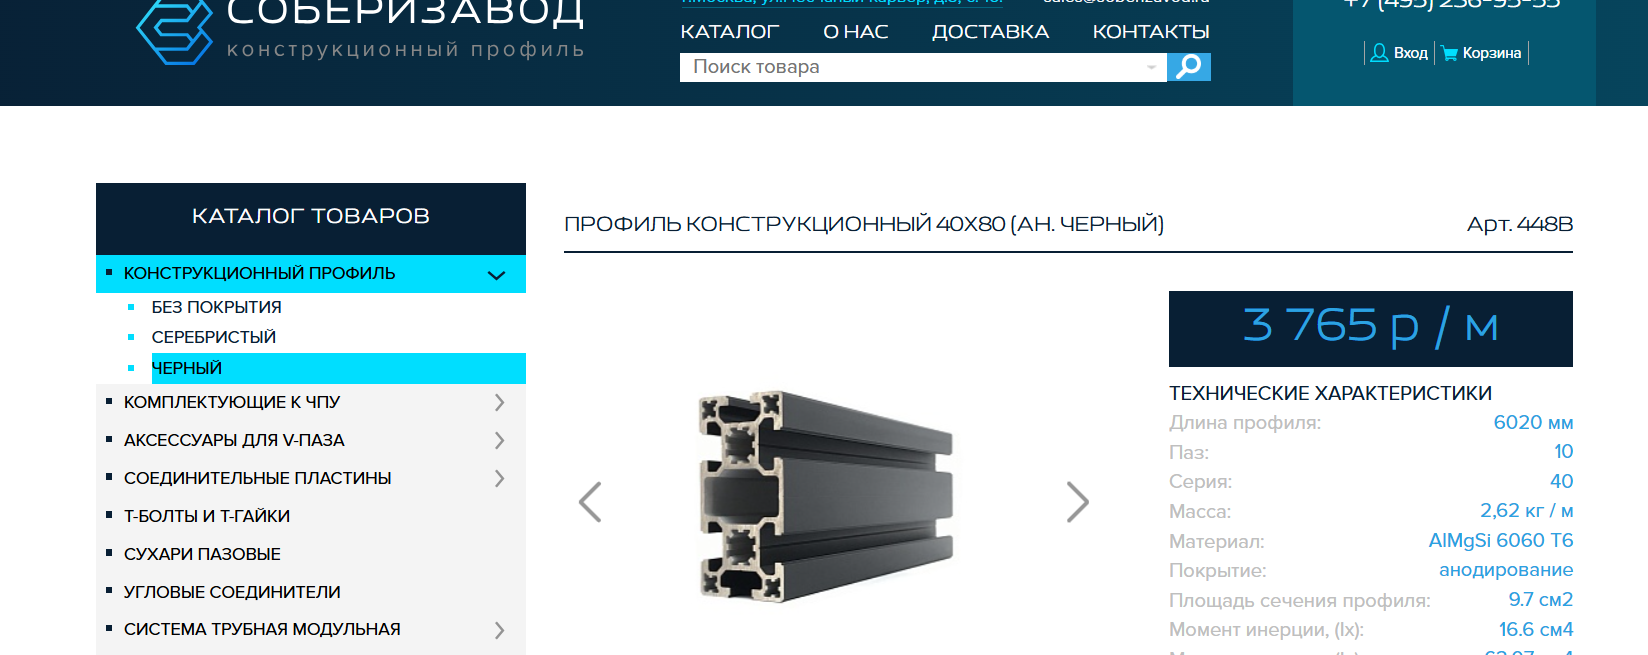Viewport: 1648px width, 655px height.
Task: Show previous product image with left arrow
Action: 590,502
